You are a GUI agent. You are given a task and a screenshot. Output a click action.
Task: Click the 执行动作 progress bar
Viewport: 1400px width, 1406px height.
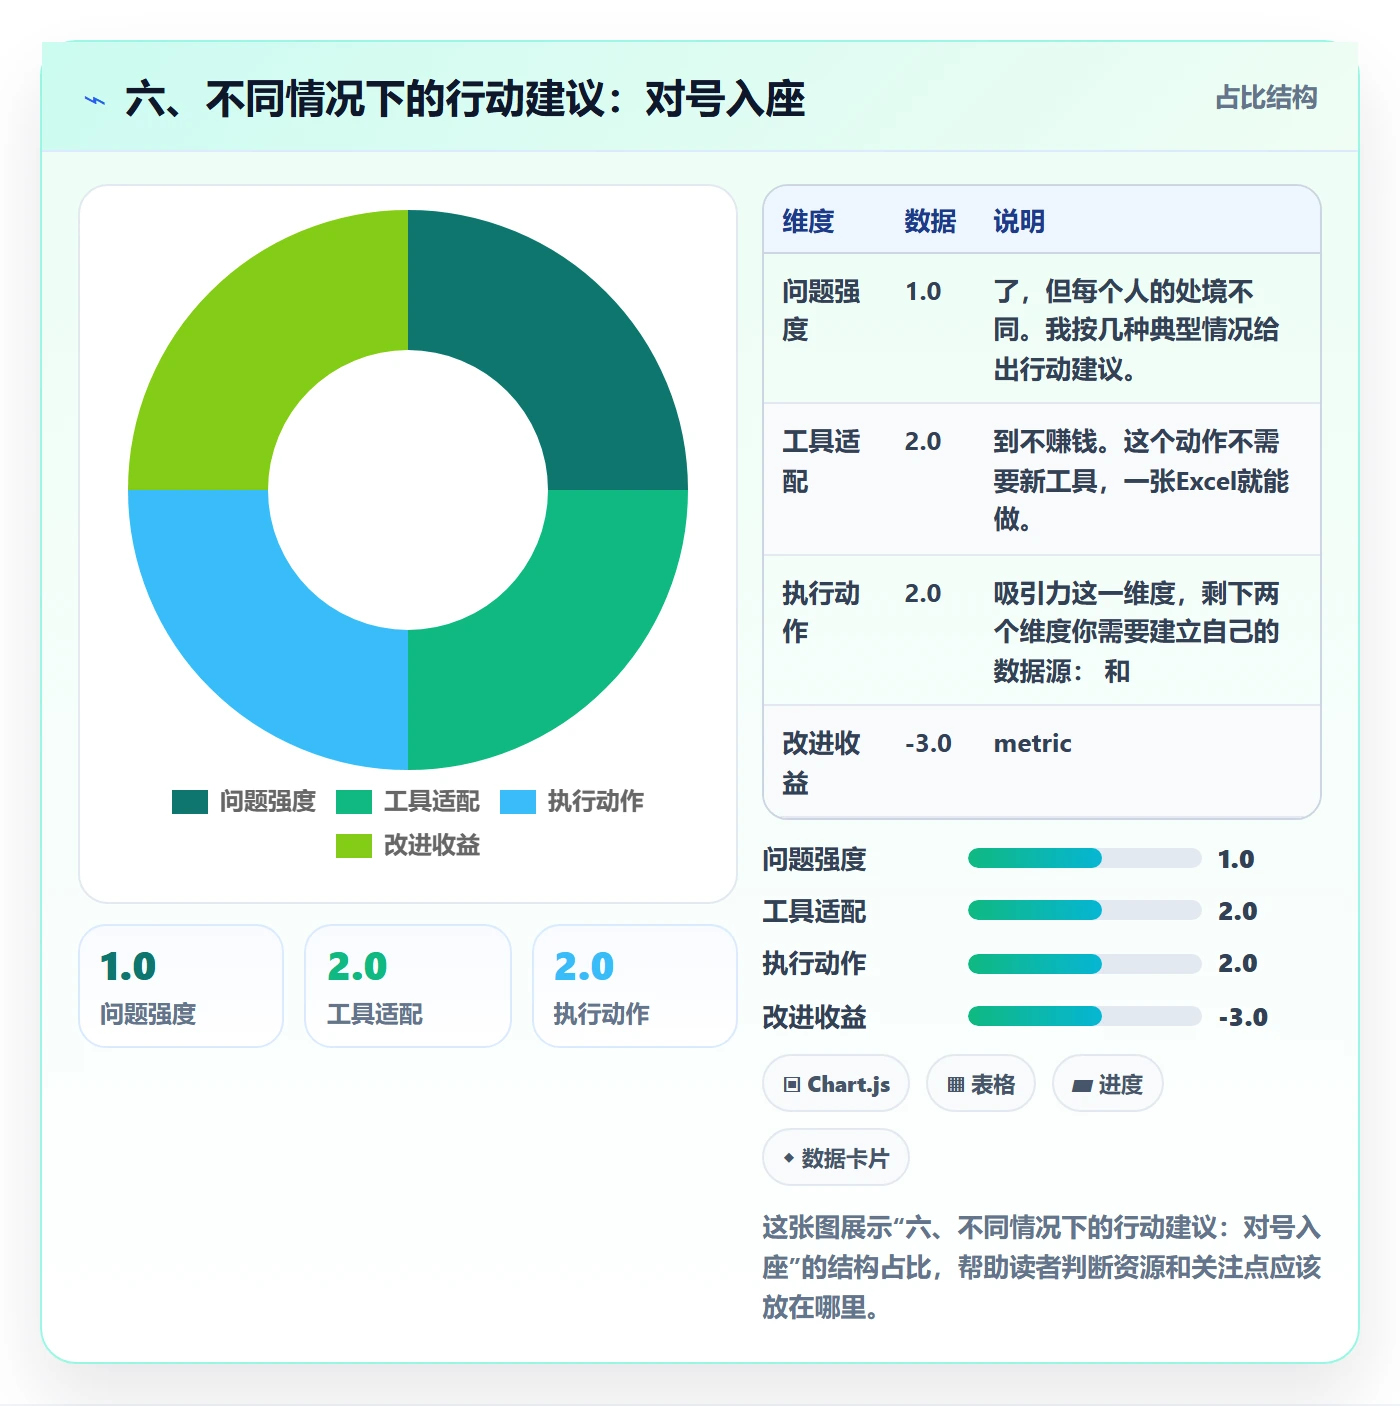point(1085,964)
